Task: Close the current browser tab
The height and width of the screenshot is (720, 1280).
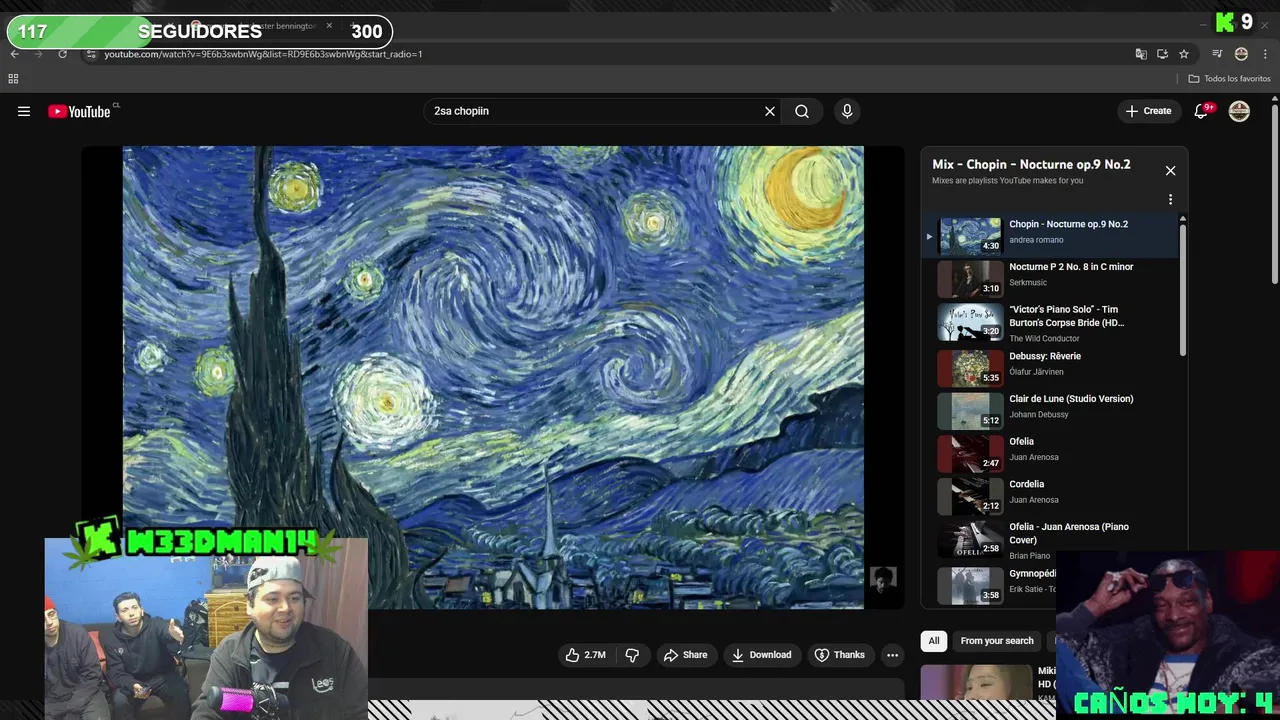Action: pyautogui.click(x=329, y=26)
